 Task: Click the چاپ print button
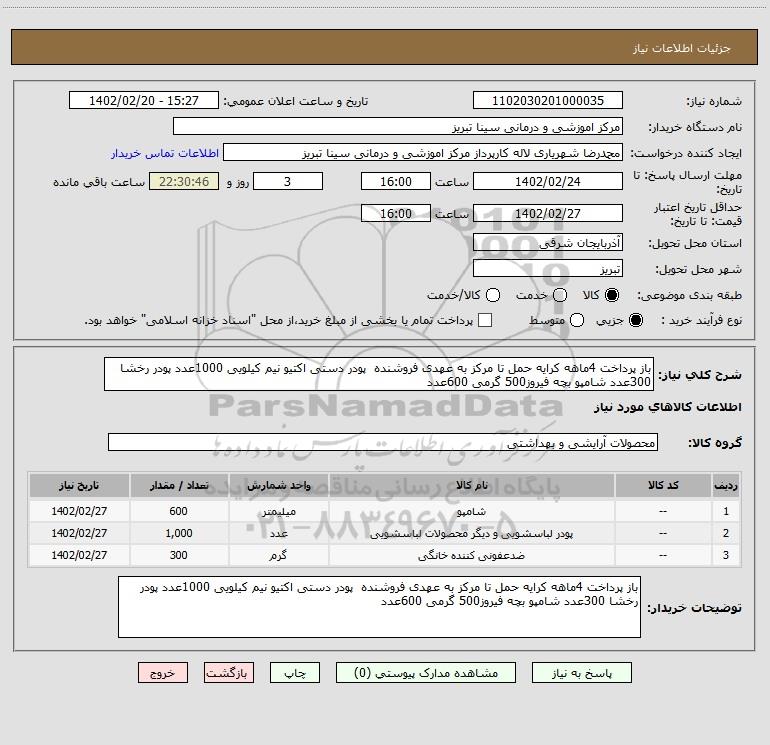295,672
